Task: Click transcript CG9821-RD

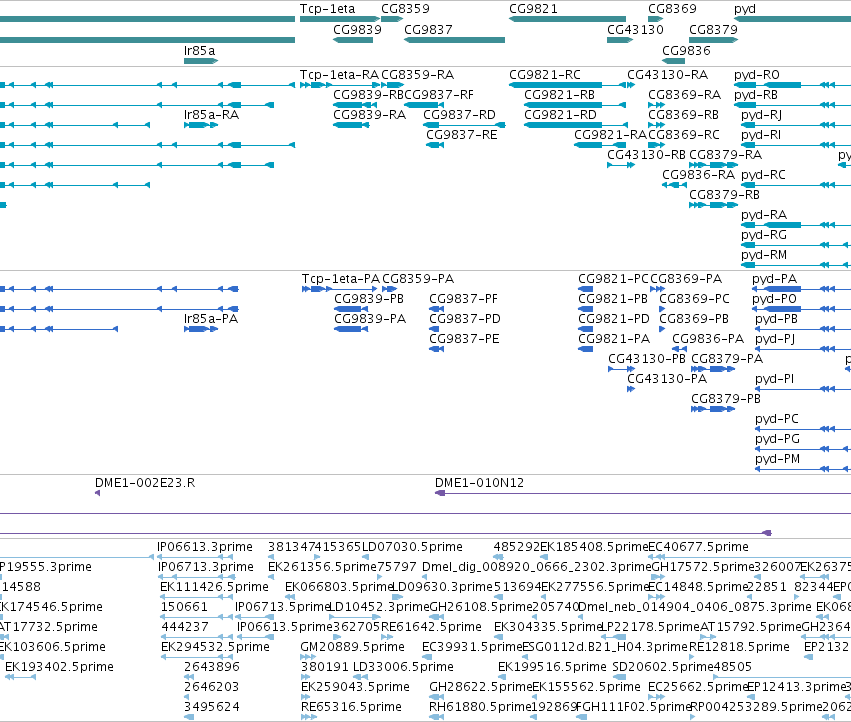Action: 560,115
